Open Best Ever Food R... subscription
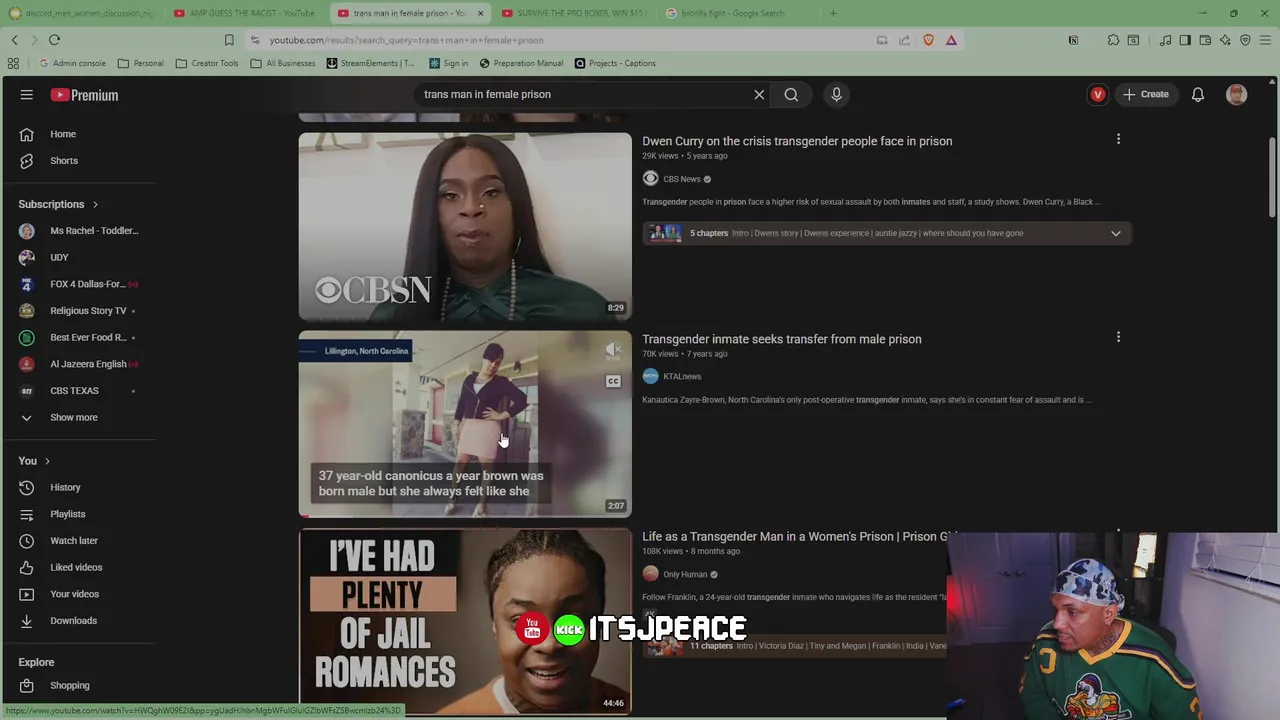Image resolution: width=1280 pixels, height=720 pixels. click(x=80, y=338)
